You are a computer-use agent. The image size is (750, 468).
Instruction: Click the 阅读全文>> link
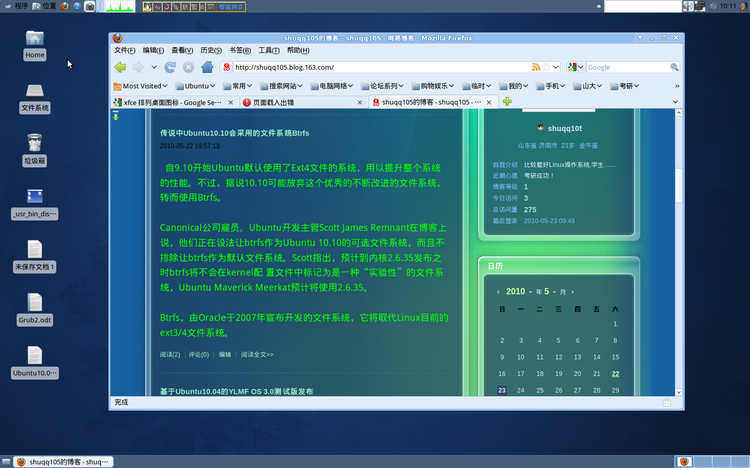point(257,355)
